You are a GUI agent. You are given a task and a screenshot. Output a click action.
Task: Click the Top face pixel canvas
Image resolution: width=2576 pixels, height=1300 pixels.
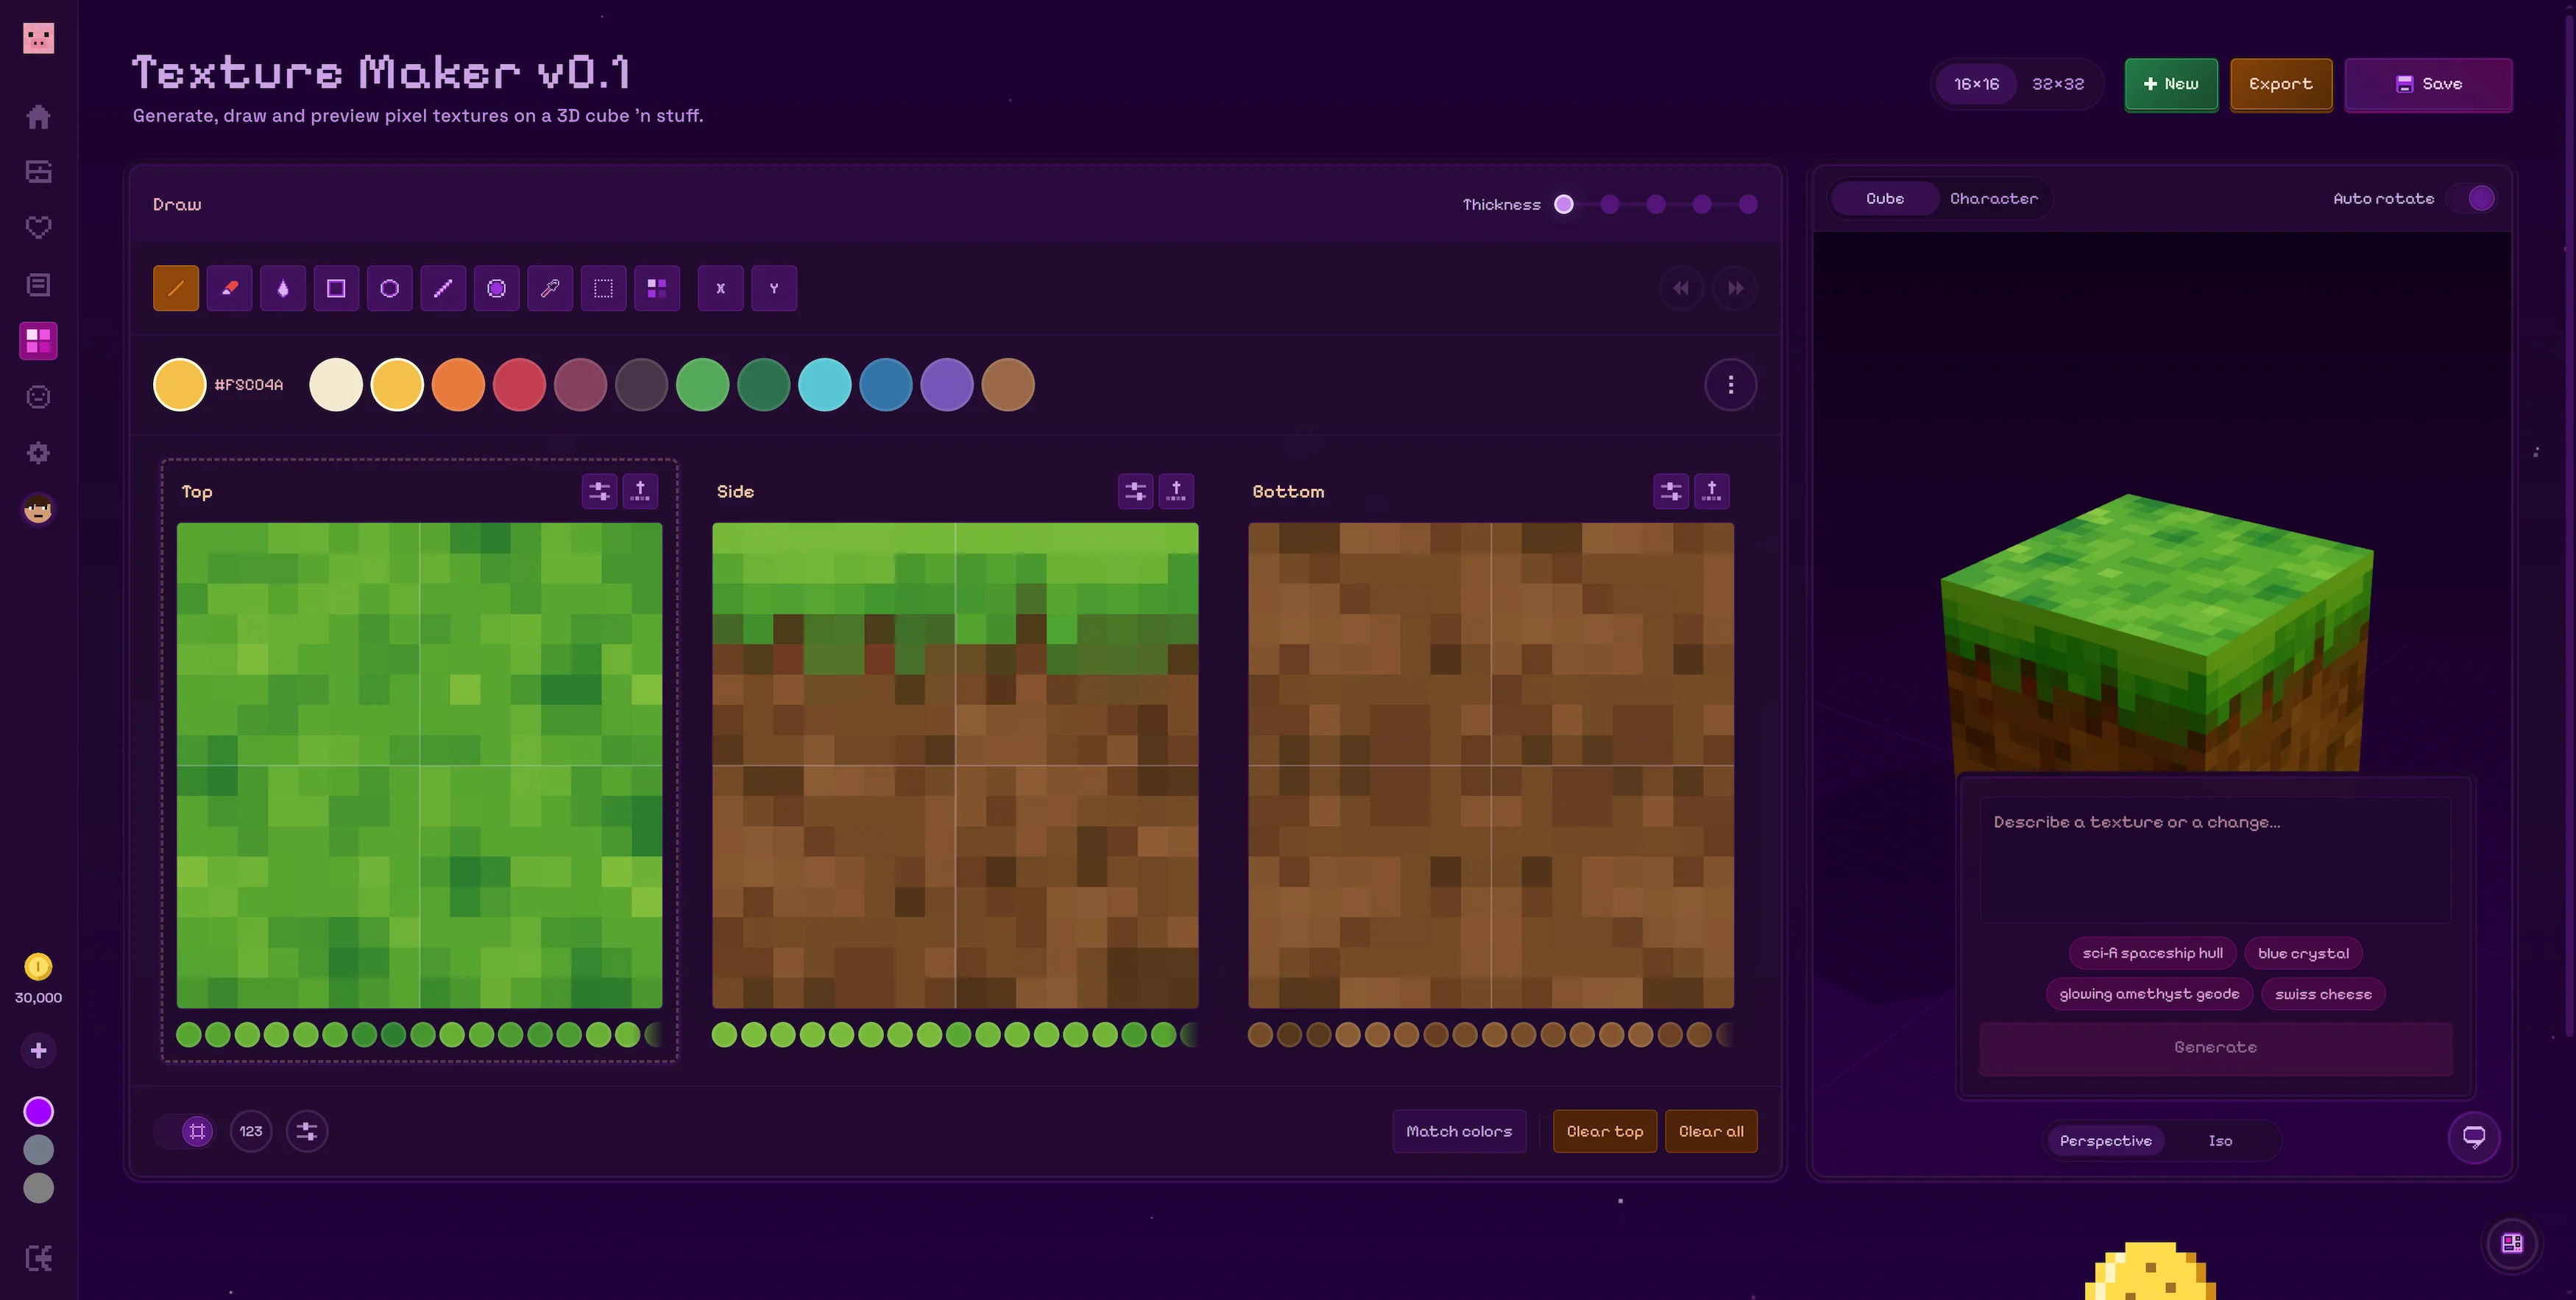click(420, 765)
